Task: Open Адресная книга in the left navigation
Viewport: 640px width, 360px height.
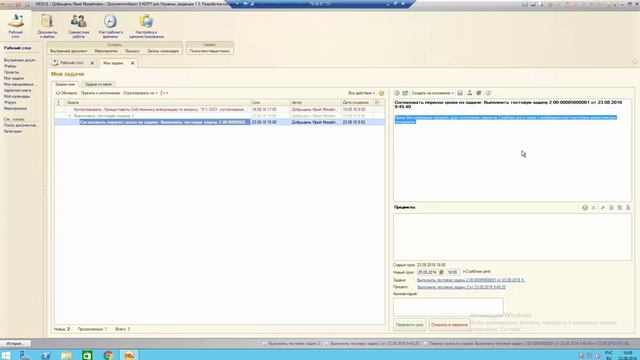Action: [18, 91]
